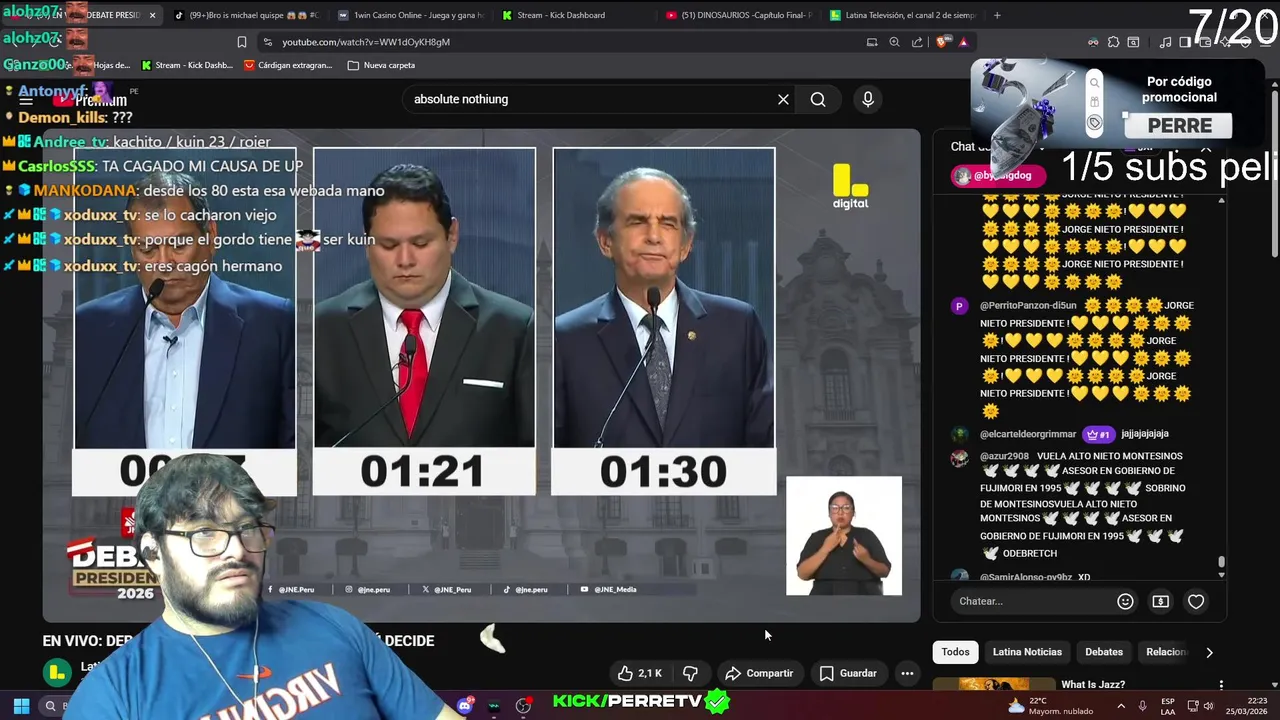The image size is (1280, 720).
Task: Open options menu for What Is Jazz? video
Action: (1221, 685)
